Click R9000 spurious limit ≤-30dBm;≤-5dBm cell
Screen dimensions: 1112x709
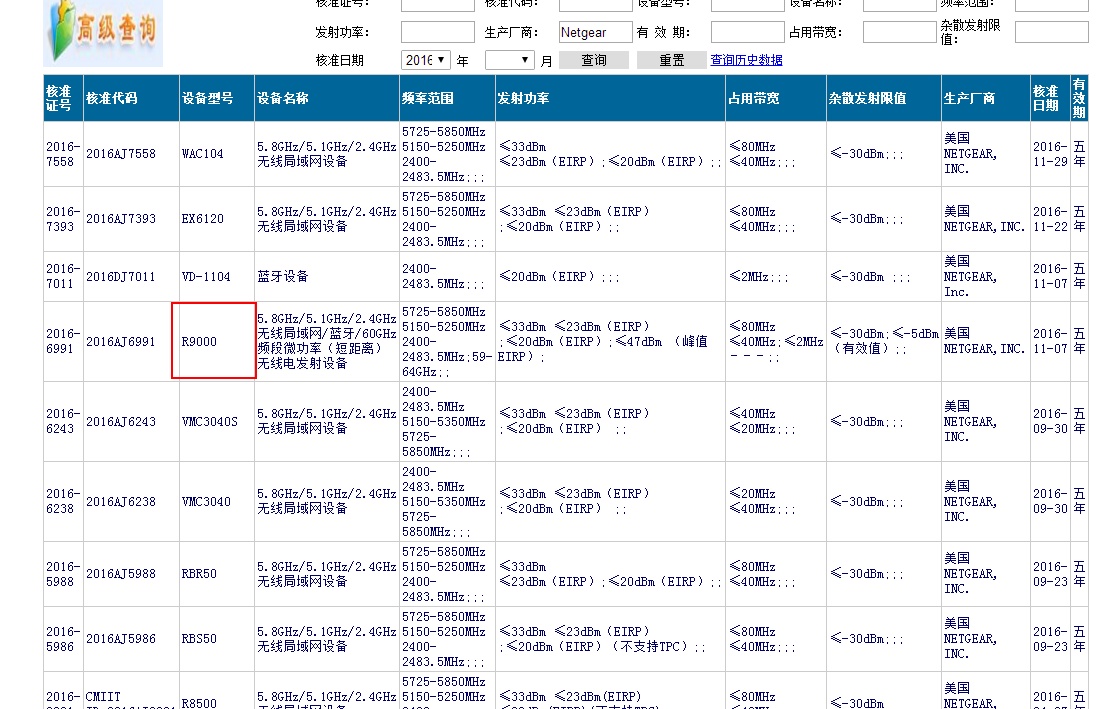pos(884,341)
